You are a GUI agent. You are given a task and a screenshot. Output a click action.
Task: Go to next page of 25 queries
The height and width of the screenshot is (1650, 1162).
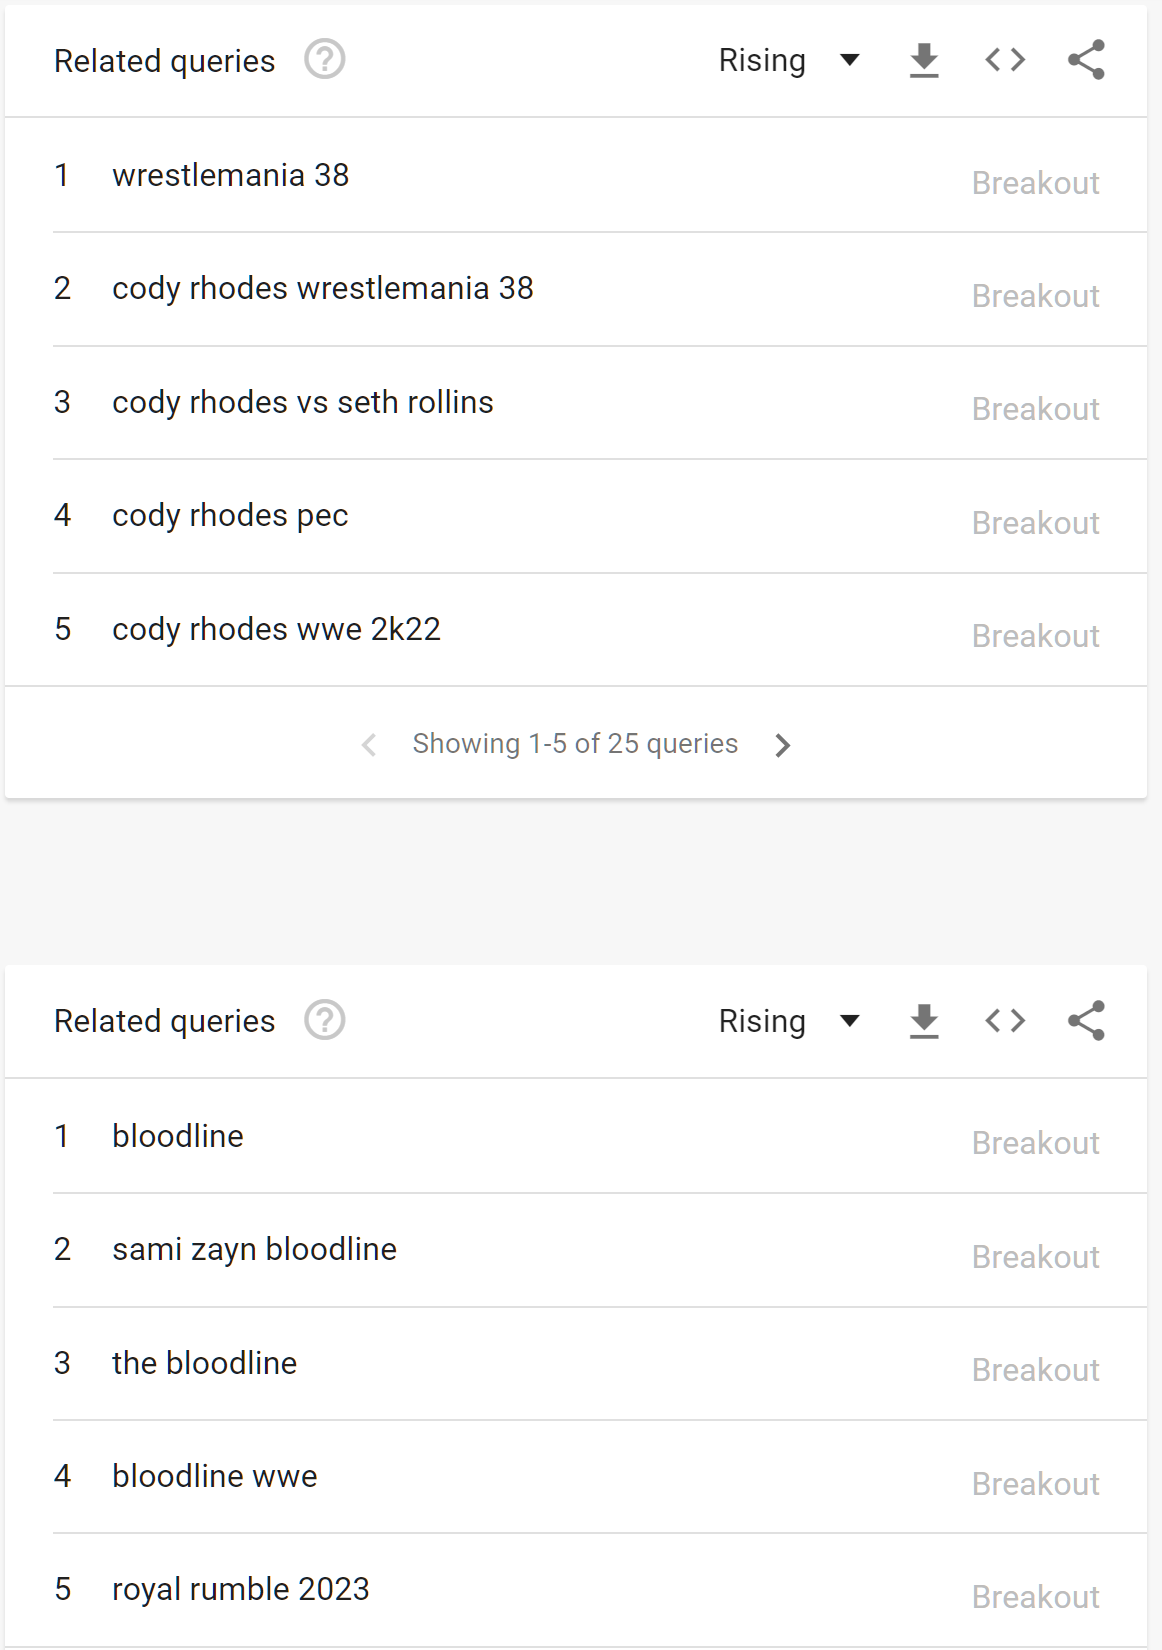pos(783,745)
